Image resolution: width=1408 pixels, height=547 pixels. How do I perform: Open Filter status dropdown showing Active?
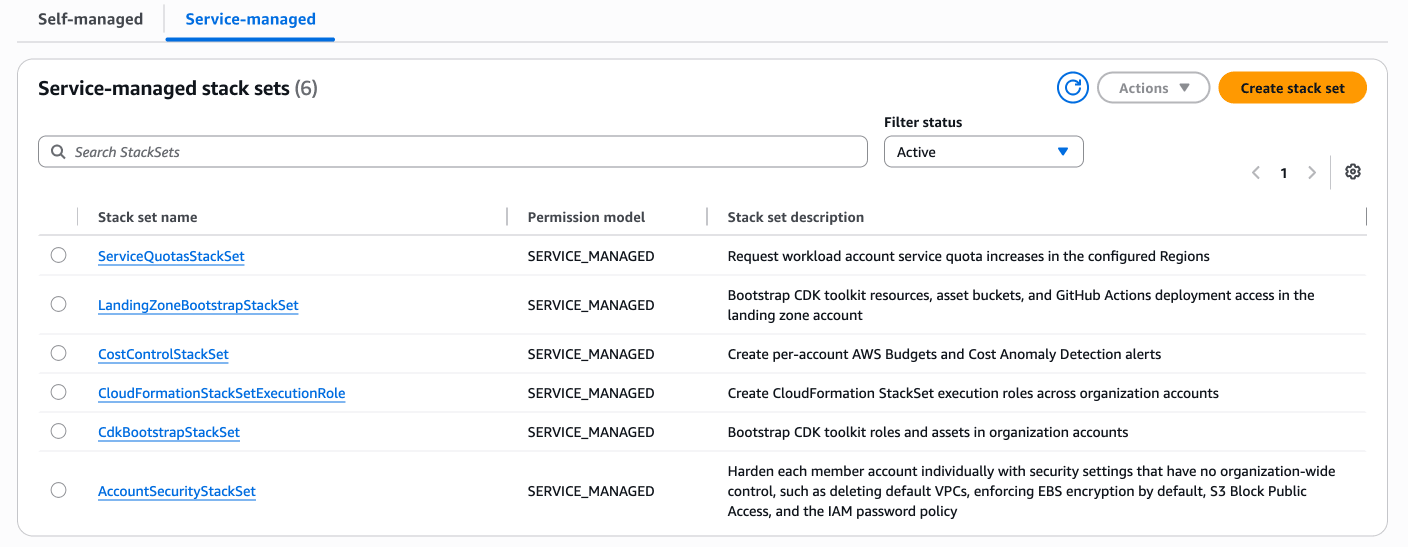tap(984, 152)
